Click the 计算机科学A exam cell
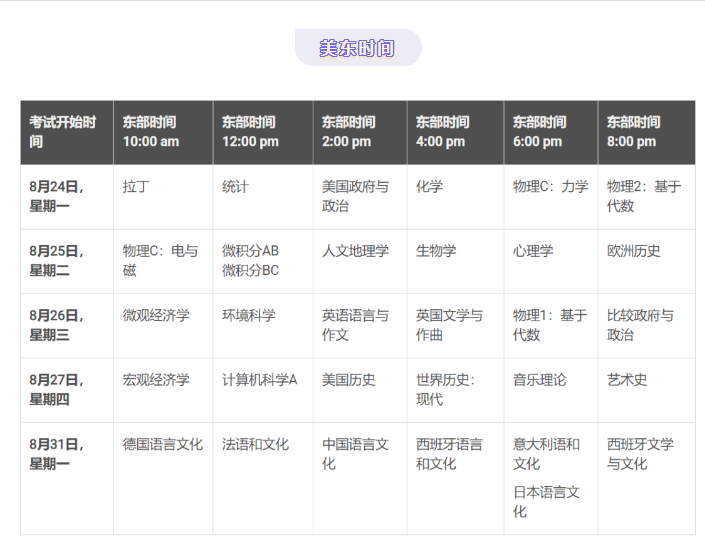This screenshot has width=705, height=547. click(260, 380)
